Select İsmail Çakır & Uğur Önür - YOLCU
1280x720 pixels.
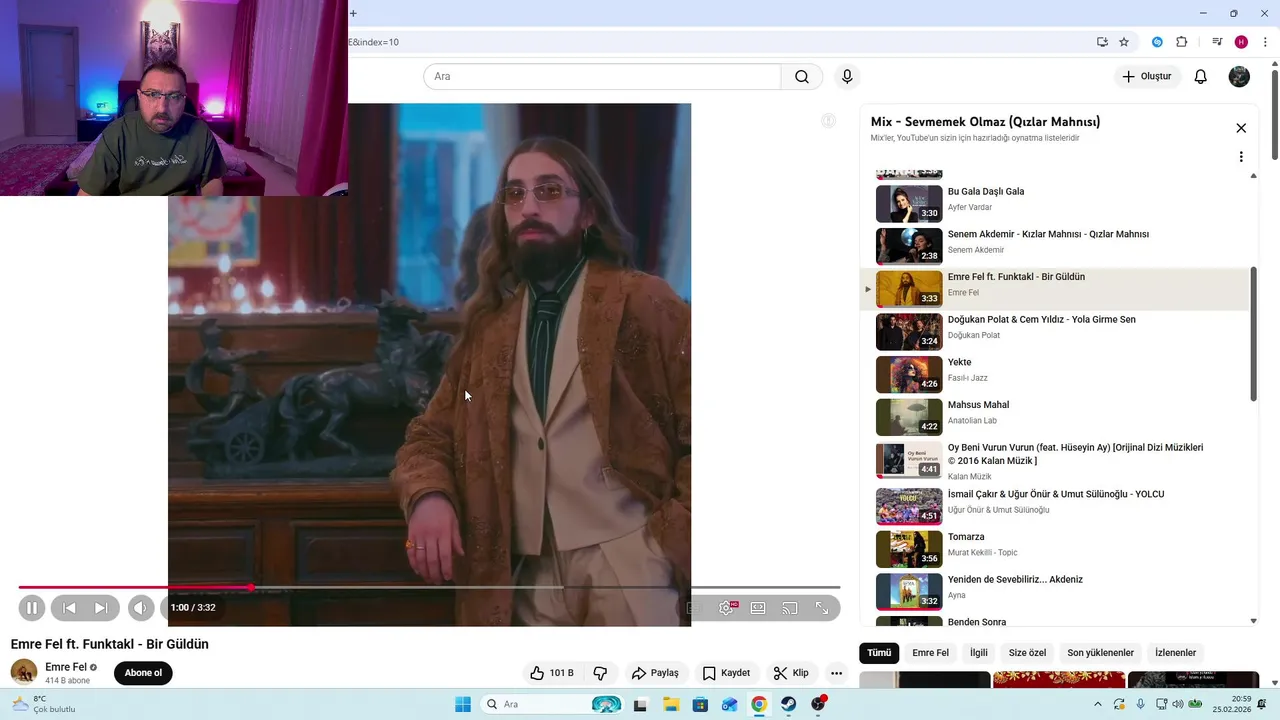pyautogui.click(x=1056, y=506)
